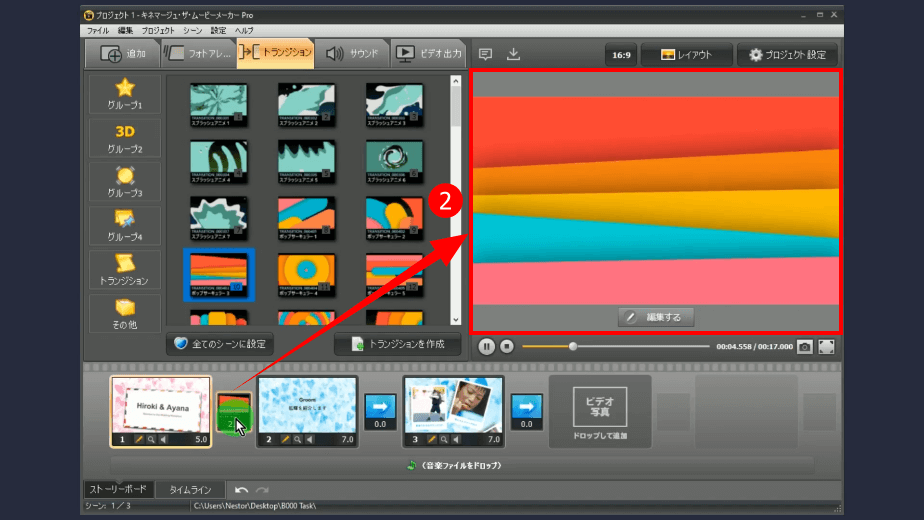Screen dimensions: 924x520
Task: Open the ファイル menu
Action: (x=97, y=31)
